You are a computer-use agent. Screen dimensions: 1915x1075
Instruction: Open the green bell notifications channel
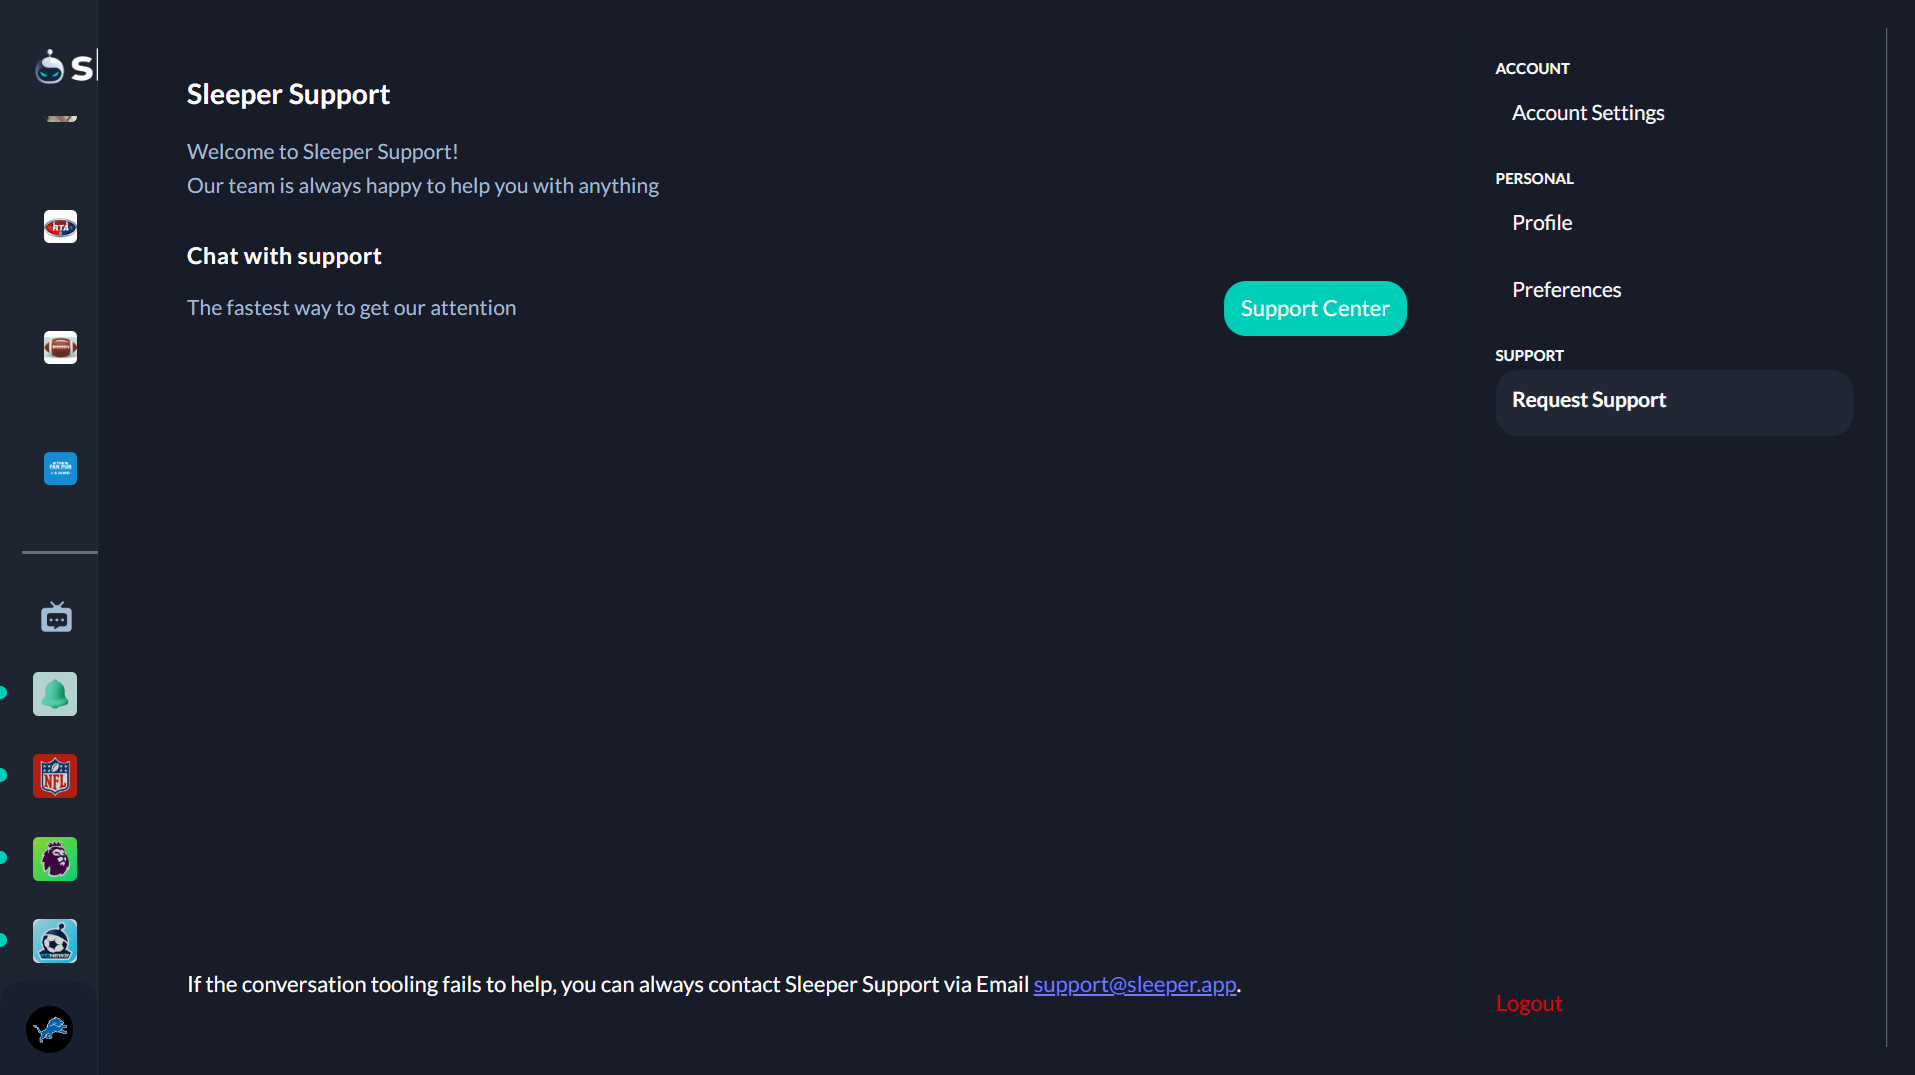tap(55, 694)
